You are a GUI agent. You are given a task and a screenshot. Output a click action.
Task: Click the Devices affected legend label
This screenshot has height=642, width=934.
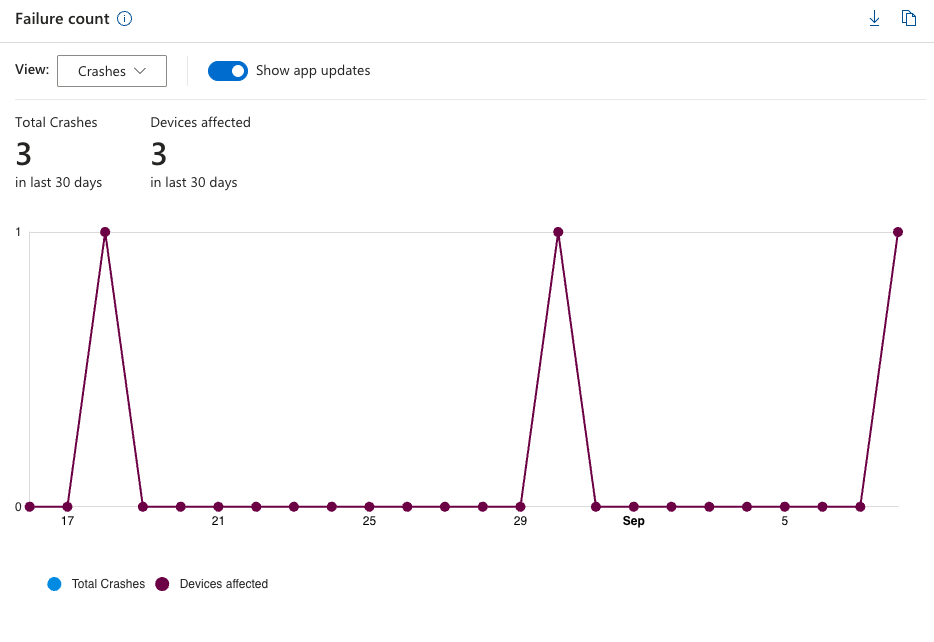click(224, 584)
